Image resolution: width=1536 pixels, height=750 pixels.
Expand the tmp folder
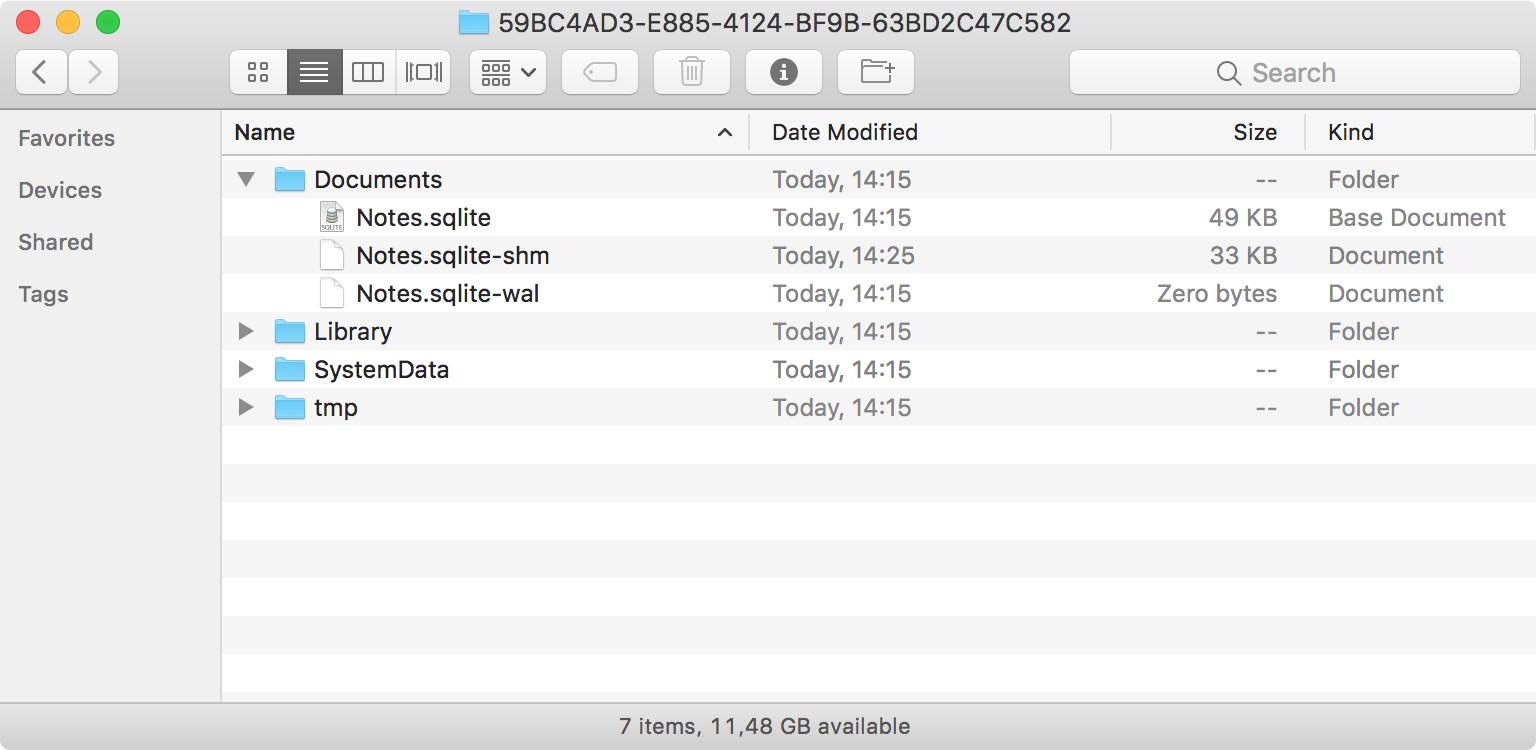click(245, 407)
